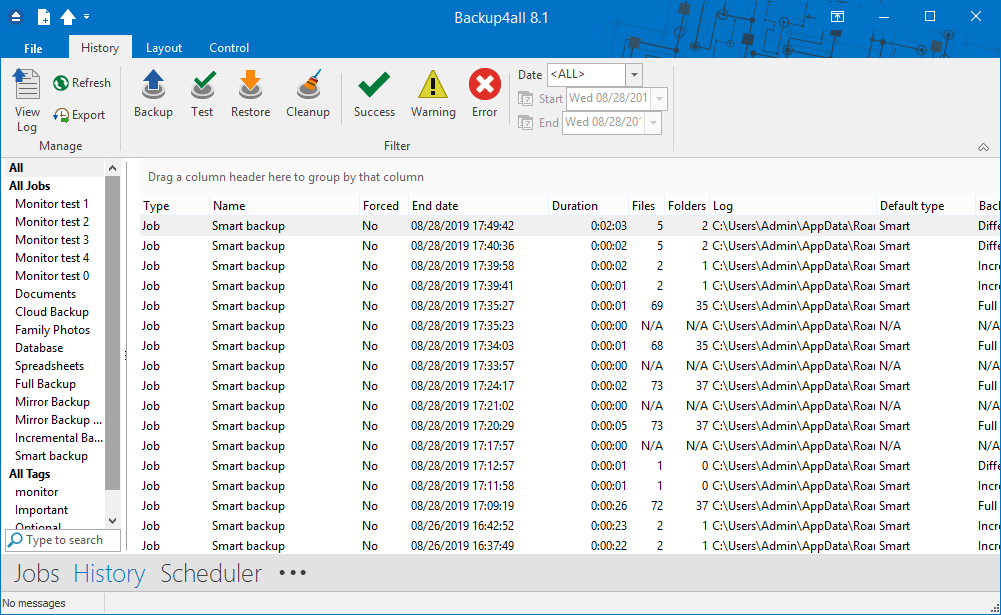Select the Spreadsheets job
1001x615 pixels.
(x=49, y=366)
